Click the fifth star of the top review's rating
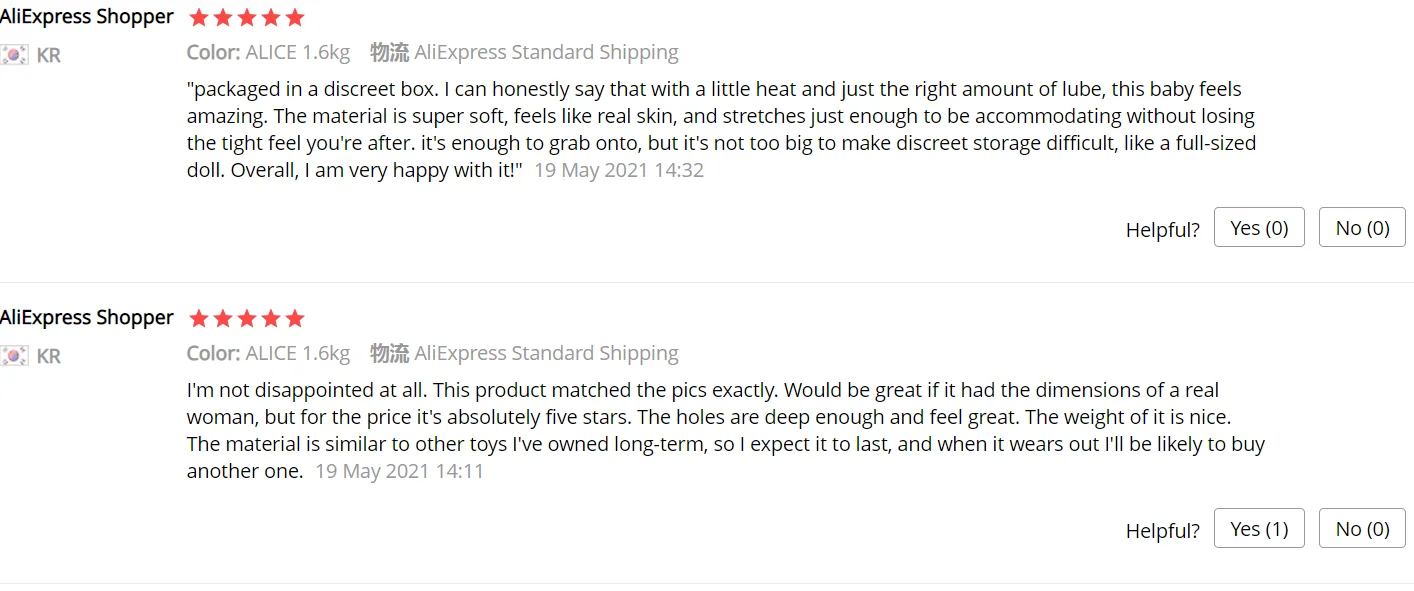The height and width of the screenshot is (591, 1414). [294, 18]
